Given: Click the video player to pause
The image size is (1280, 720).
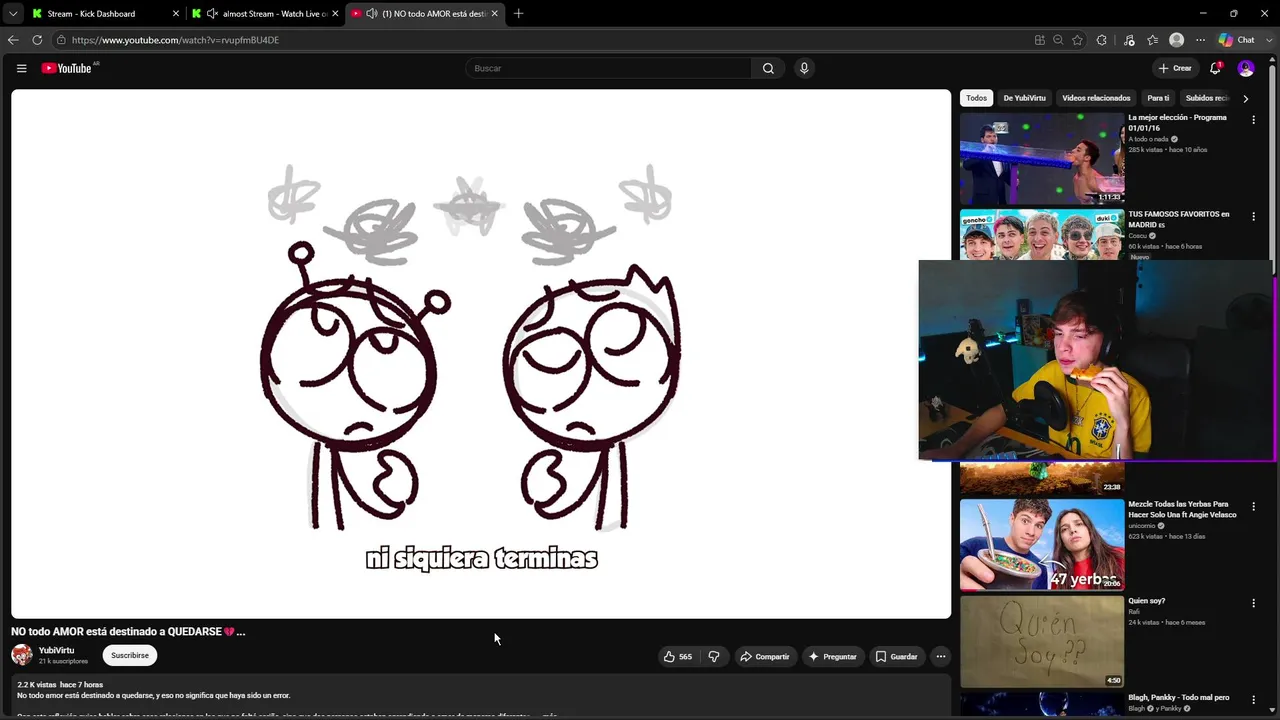Looking at the screenshot, I should click(481, 354).
